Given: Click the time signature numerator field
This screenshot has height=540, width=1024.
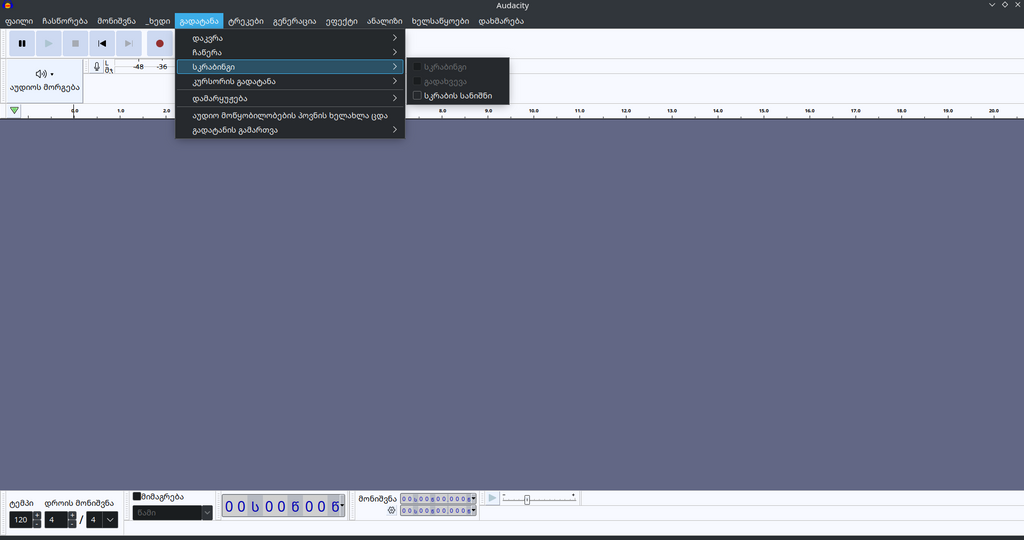Looking at the screenshot, I should click(57, 520).
